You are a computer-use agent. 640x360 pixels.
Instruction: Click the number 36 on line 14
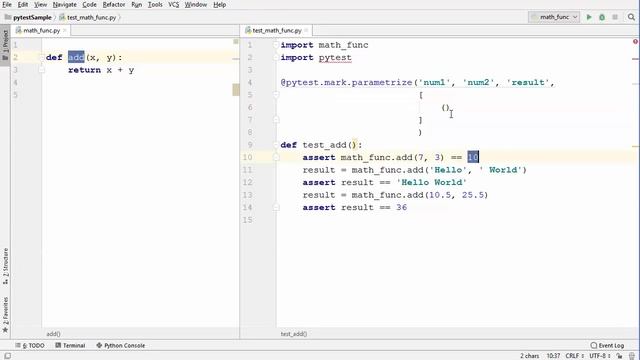tap(402, 207)
